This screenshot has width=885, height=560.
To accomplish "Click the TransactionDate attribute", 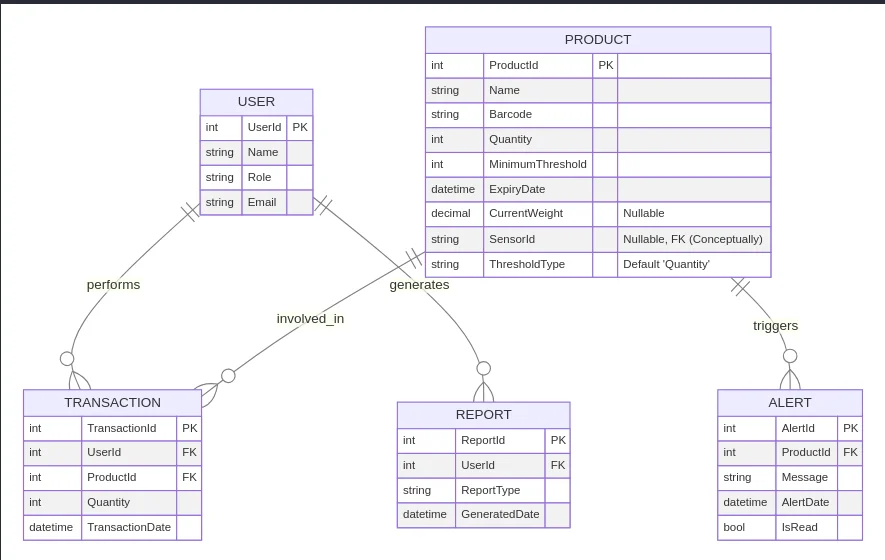I will pyautogui.click(x=129, y=527).
